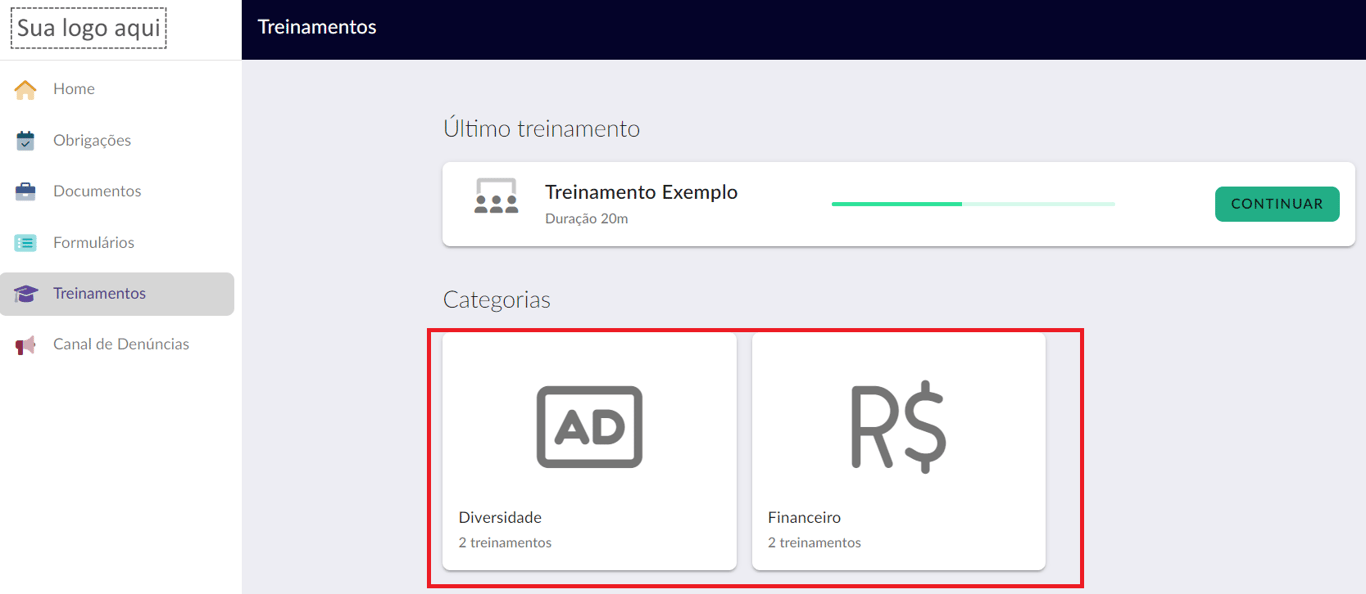This screenshot has height=594, width=1366.
Task: Click the Treinamento Exemplo progress bar
Action: [x=973, y=204]
